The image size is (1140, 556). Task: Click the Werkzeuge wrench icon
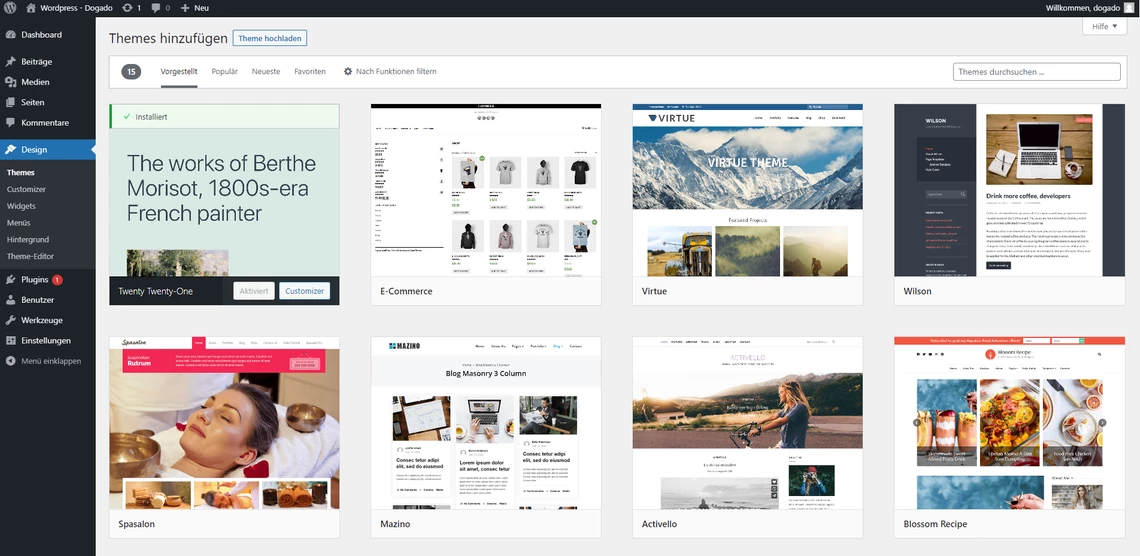[10, 320]
